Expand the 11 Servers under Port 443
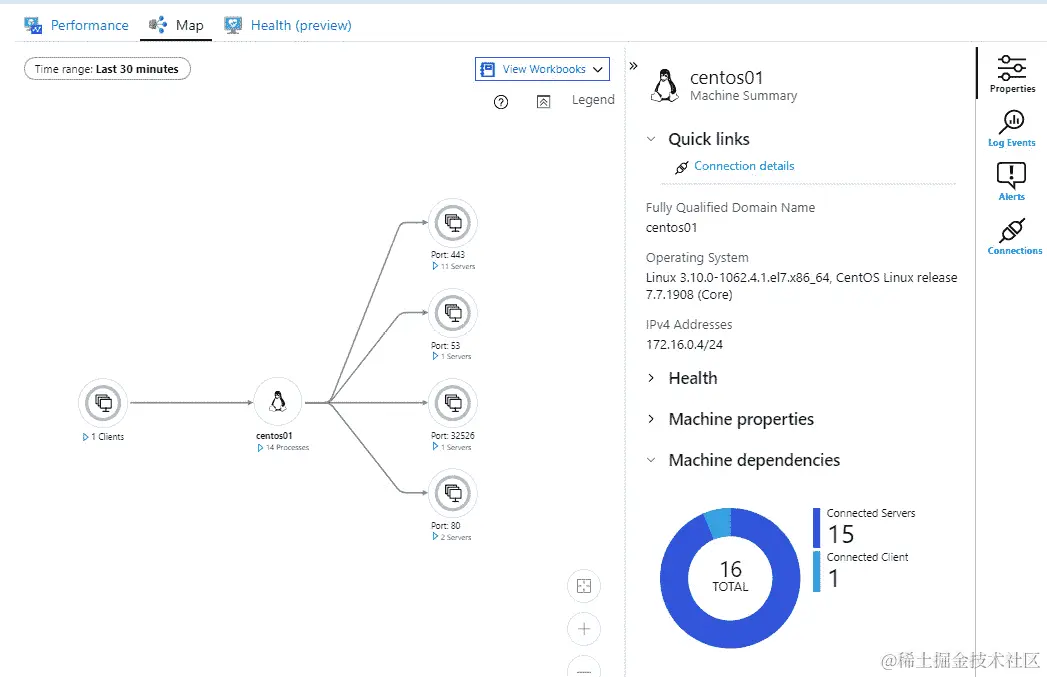 [435, 266]
